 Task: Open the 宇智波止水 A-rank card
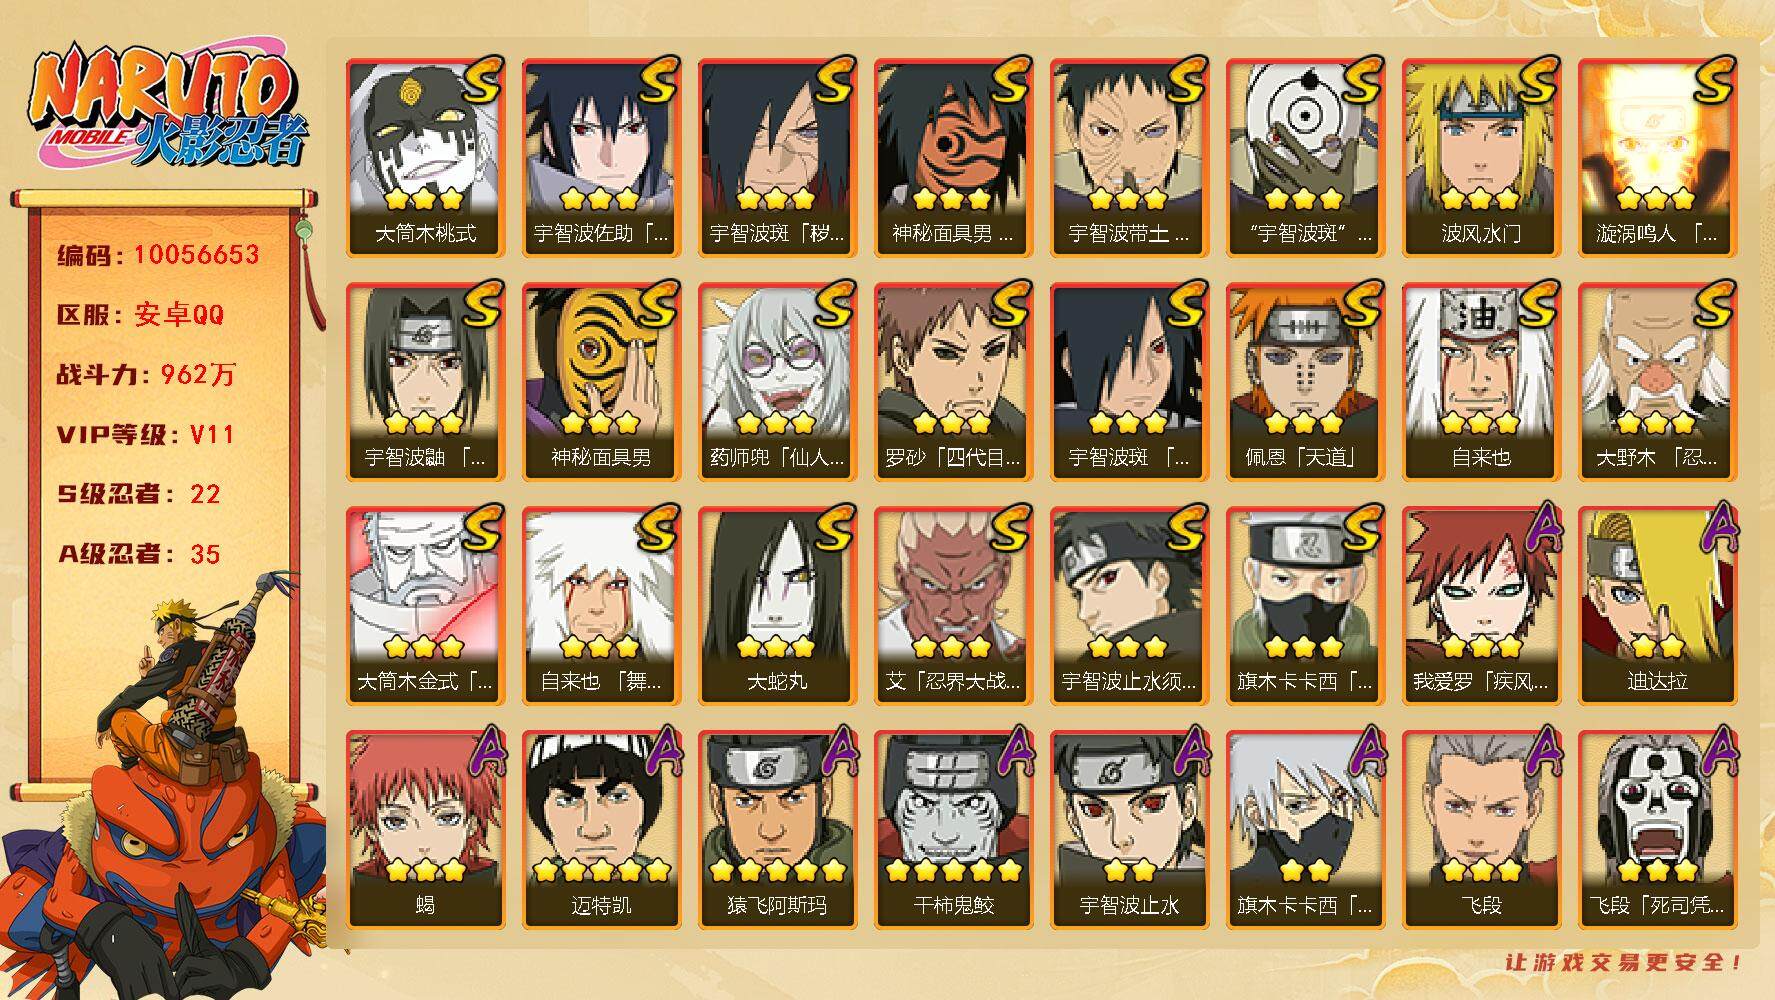[1130, 829]
